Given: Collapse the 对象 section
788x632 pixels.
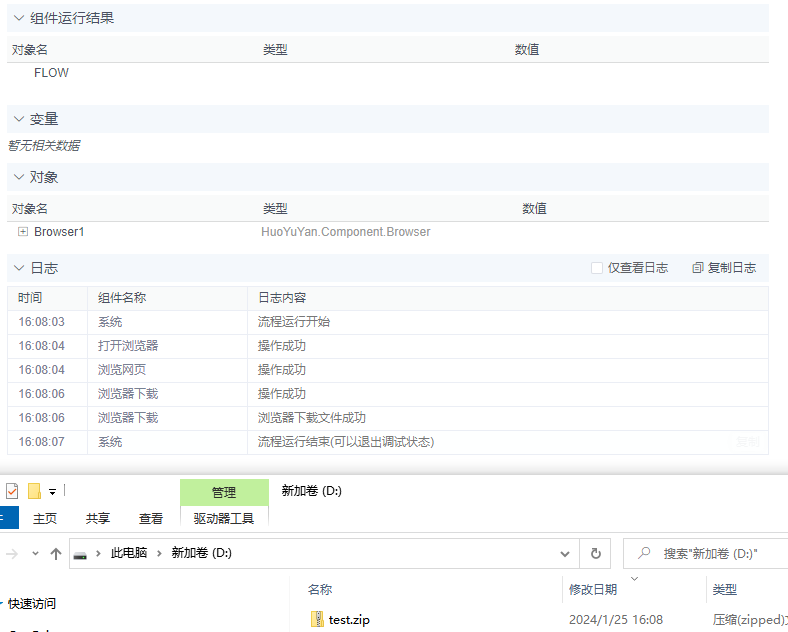Looking at the screenshot, I should pyautogui.click(x=19, y=177).
